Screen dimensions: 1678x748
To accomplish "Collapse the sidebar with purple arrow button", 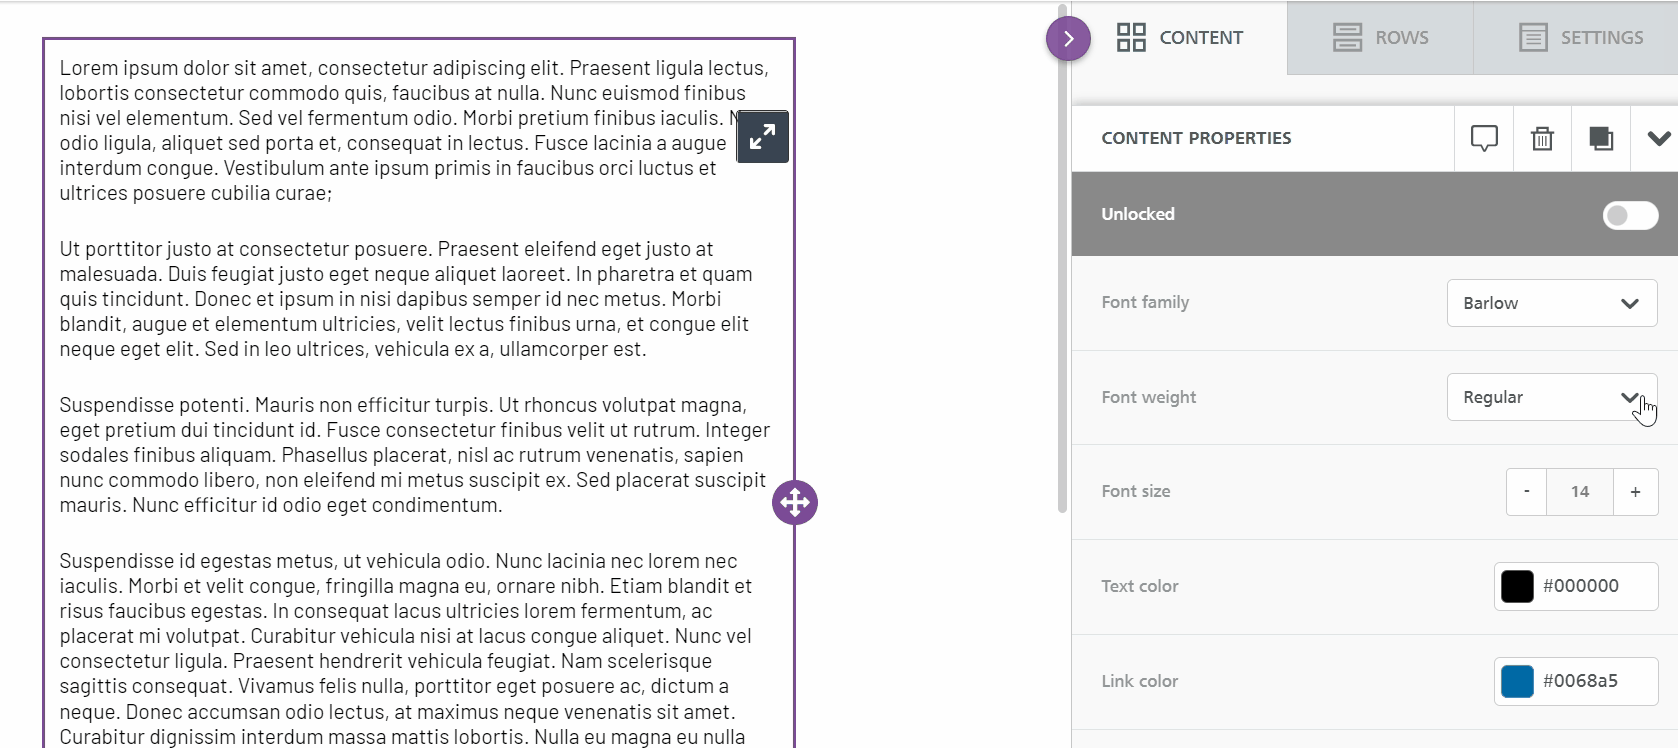I will click(x=1068, y=39).
